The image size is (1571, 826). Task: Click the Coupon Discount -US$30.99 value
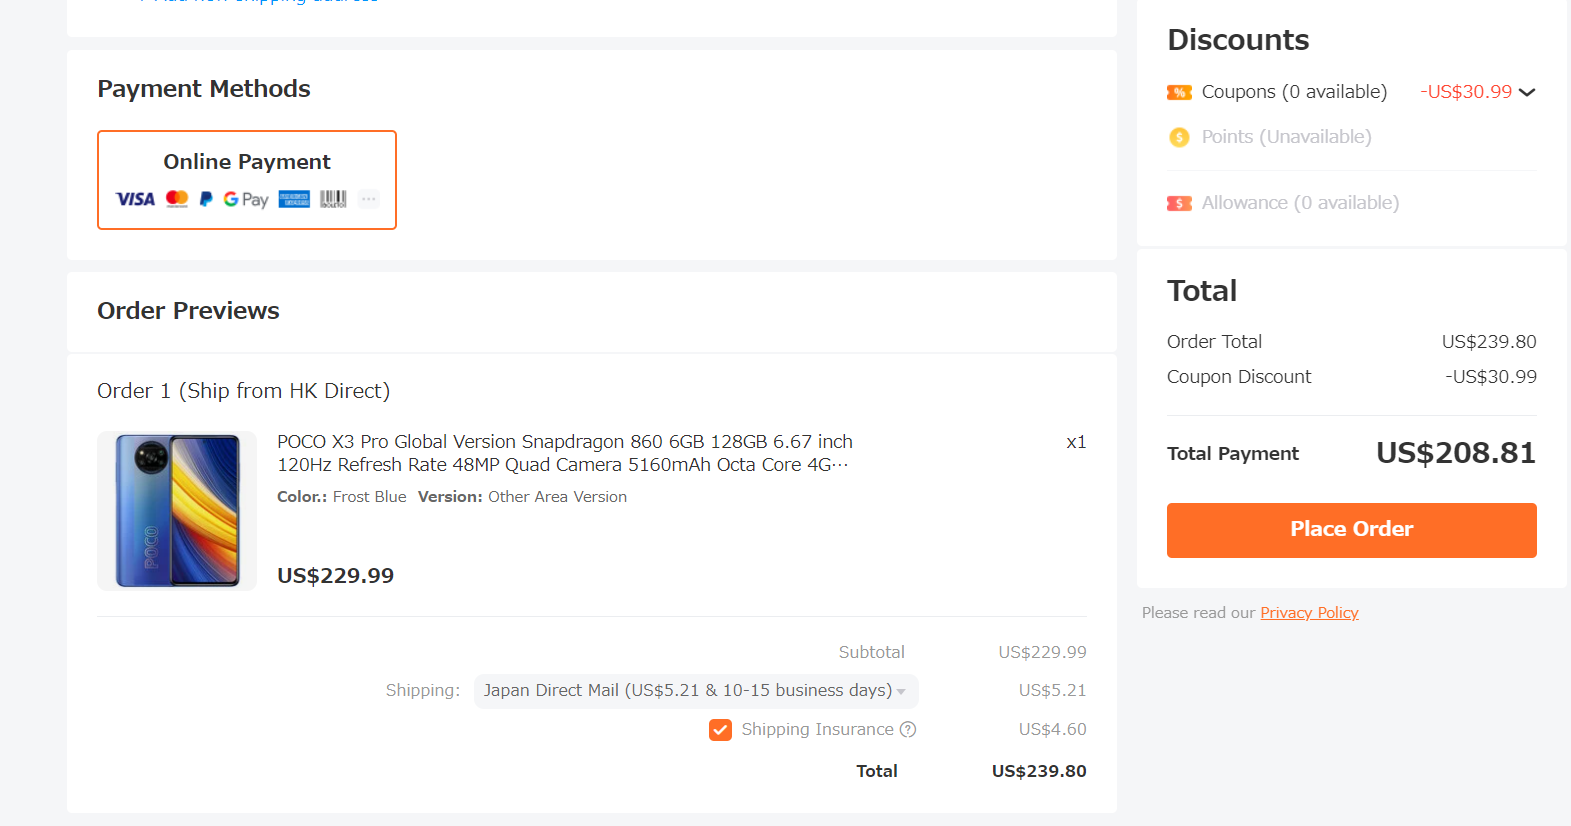1490,377
